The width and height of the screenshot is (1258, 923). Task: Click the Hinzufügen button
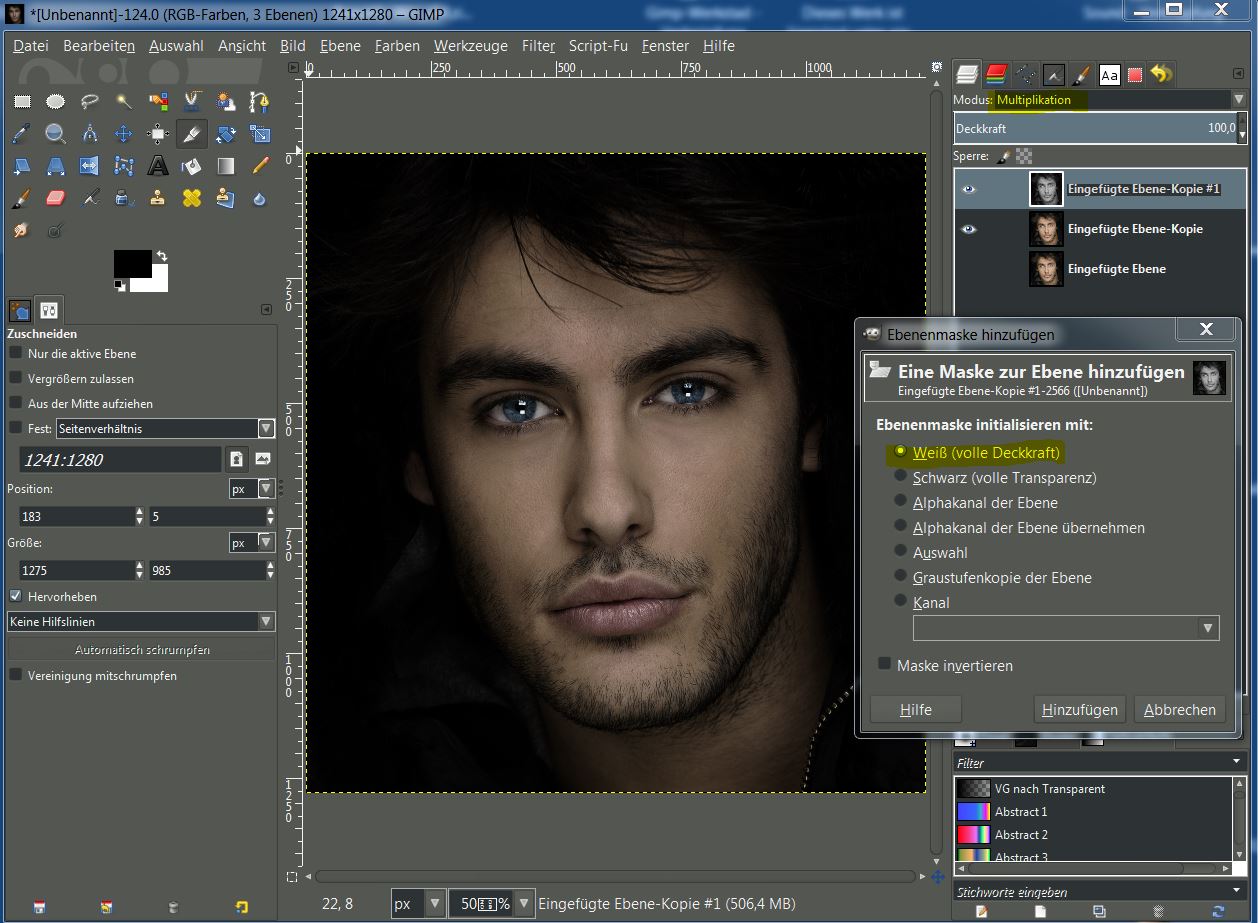pos(1079,710)
